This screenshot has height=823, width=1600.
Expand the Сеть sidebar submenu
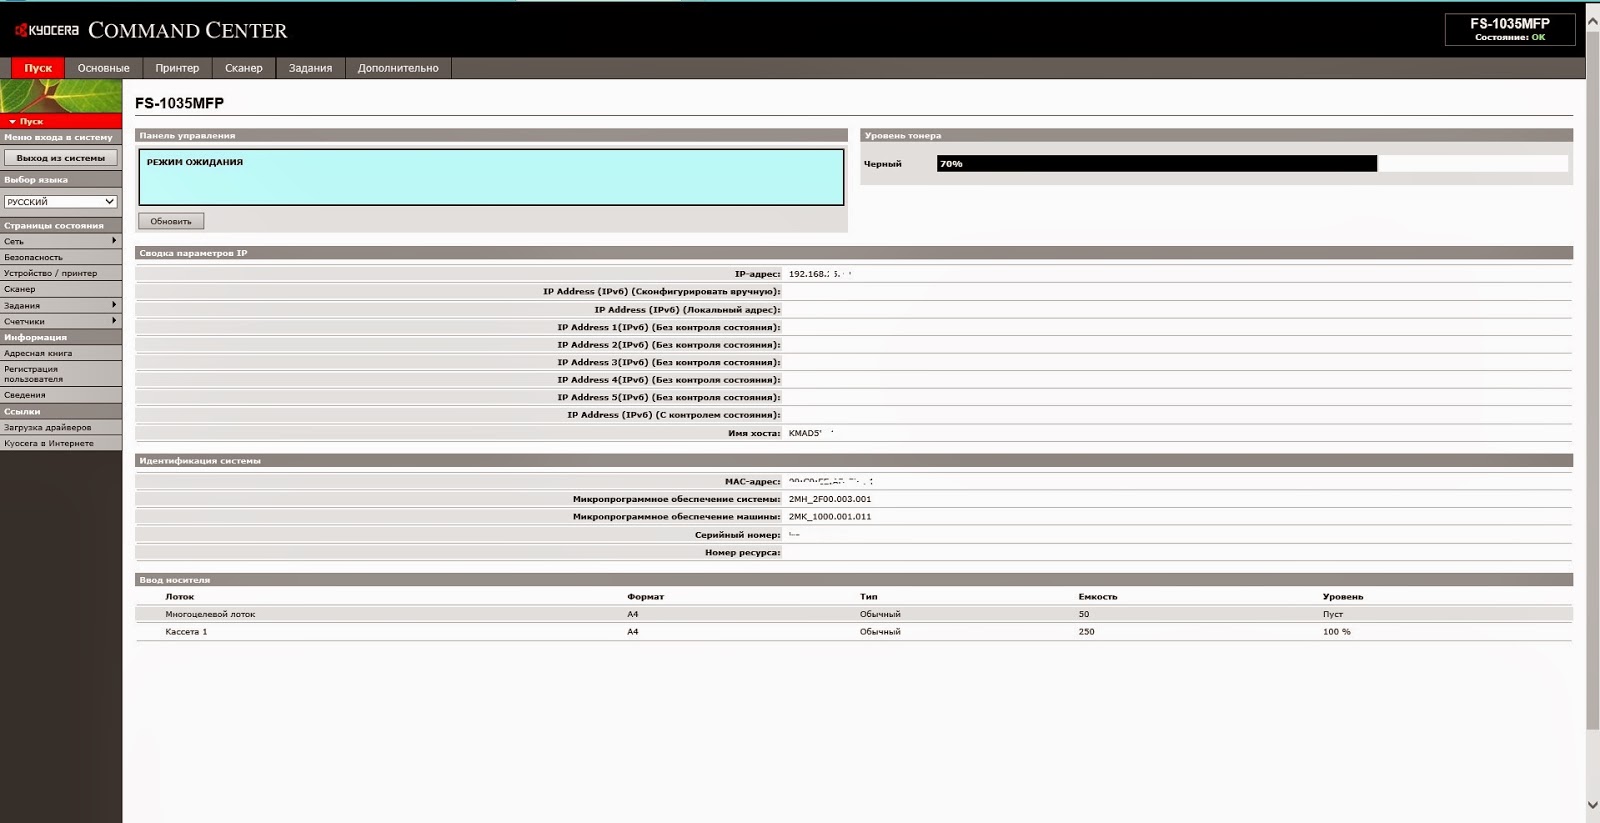click(61, 241)
